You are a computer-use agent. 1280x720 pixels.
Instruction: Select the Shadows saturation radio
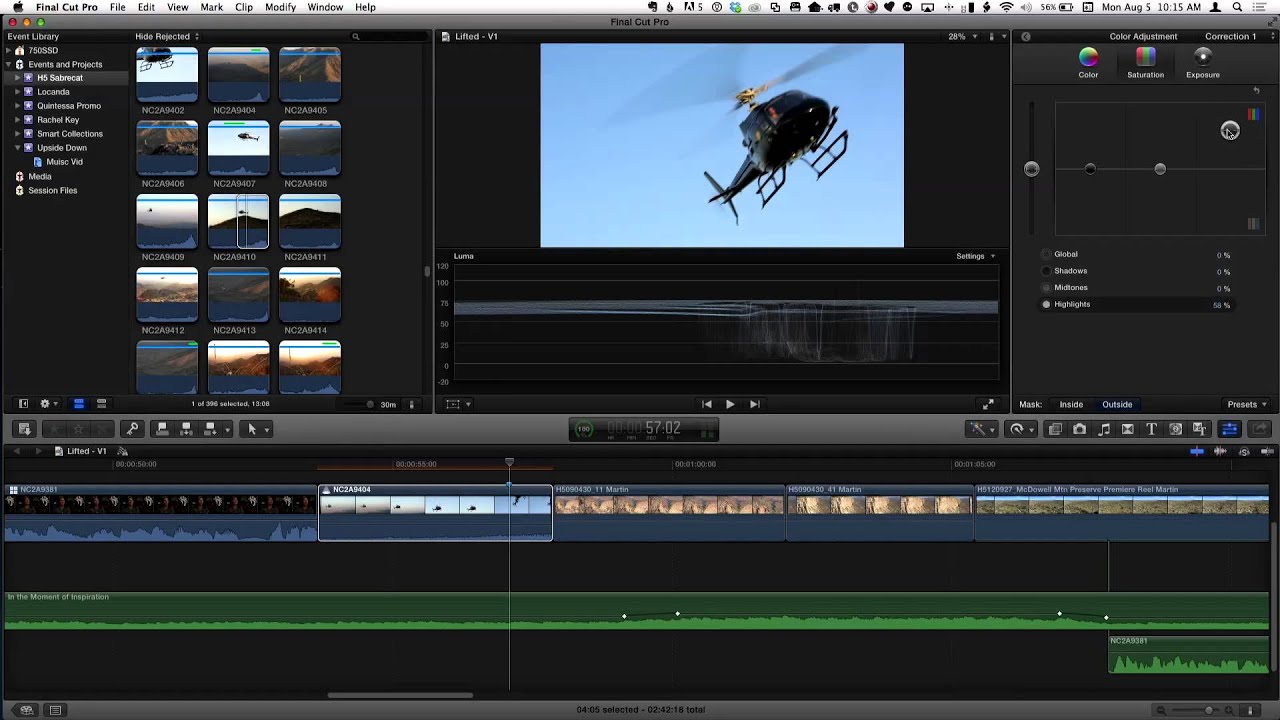[x=1047, y=271]
